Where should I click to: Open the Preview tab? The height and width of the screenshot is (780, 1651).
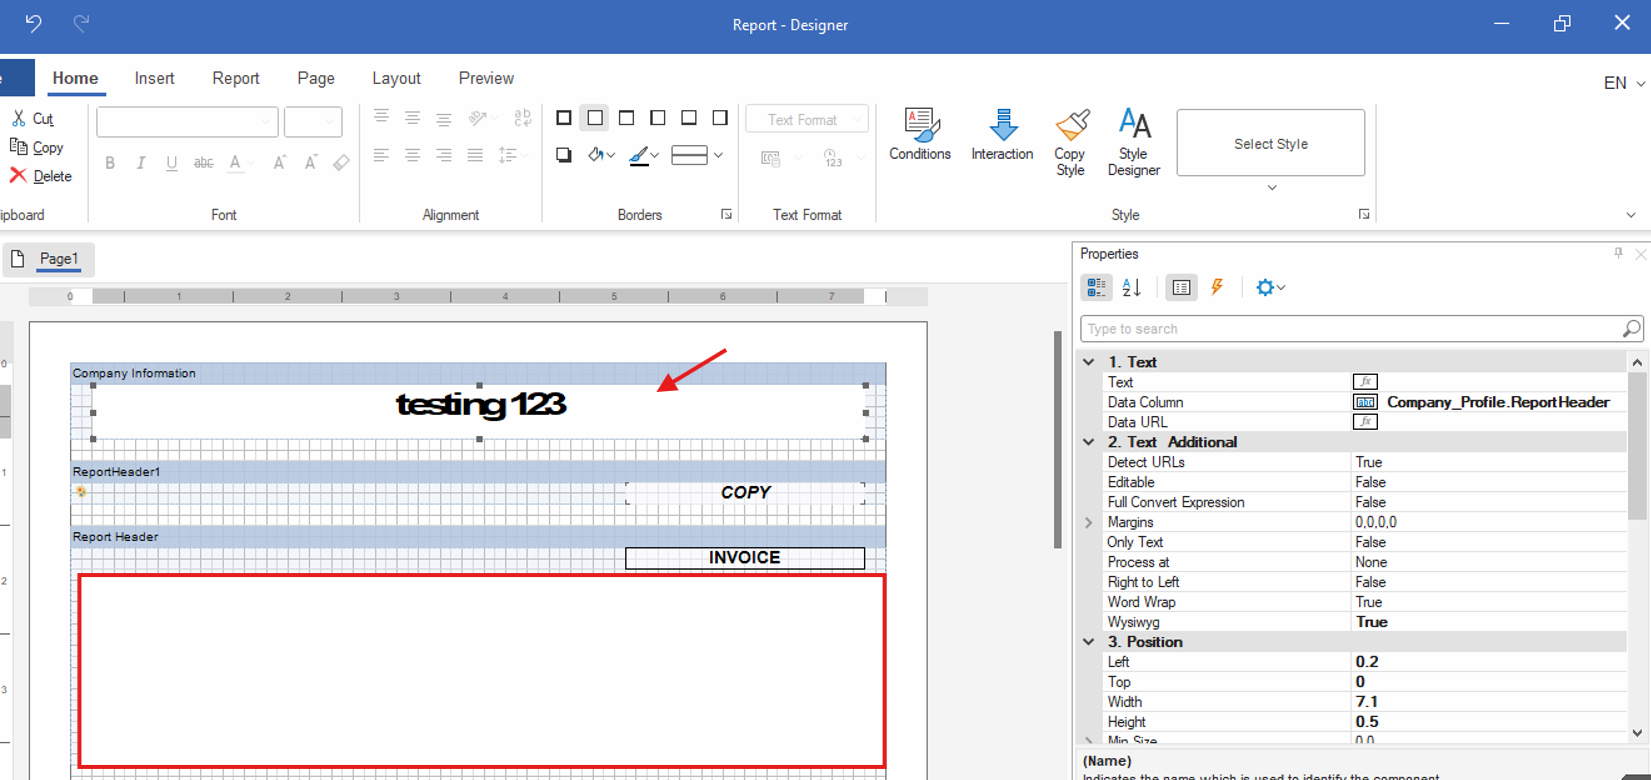point(486,78)
